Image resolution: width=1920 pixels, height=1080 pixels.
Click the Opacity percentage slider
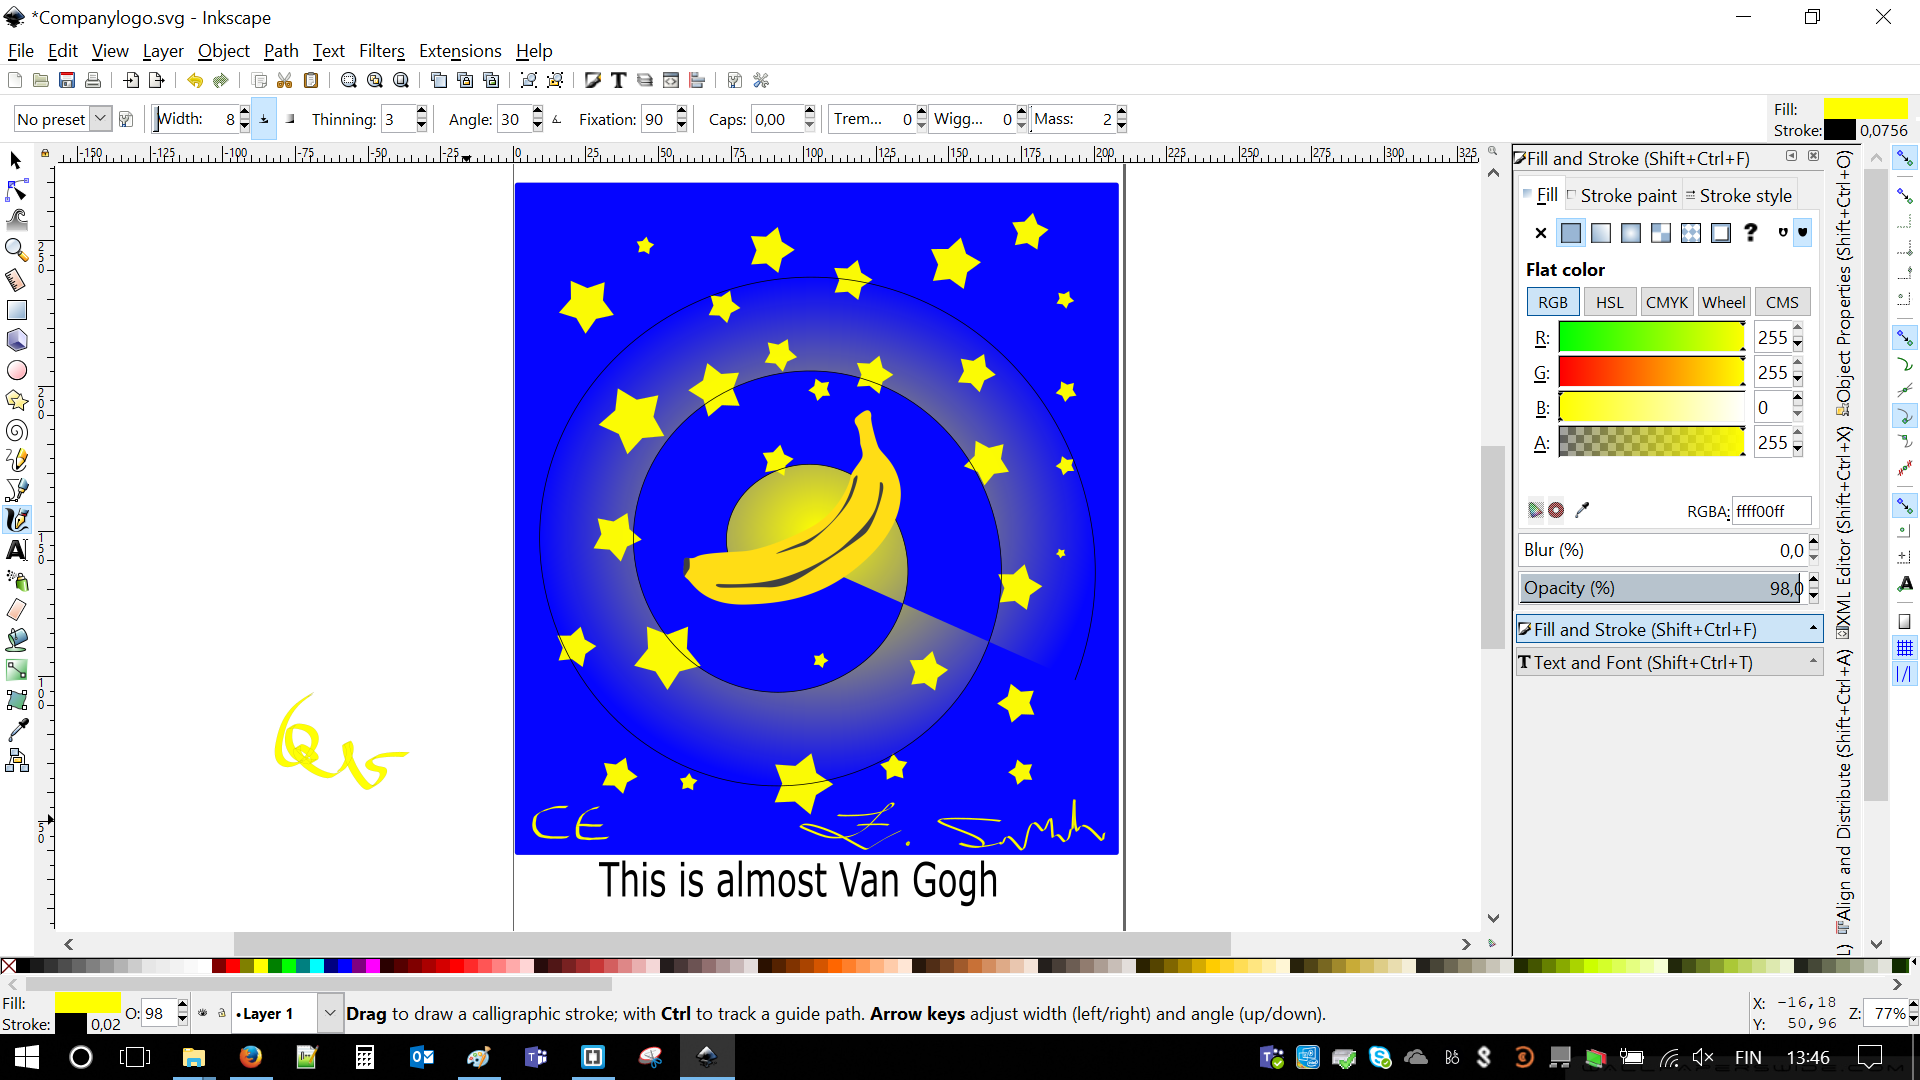click(x=1661, y=588)
